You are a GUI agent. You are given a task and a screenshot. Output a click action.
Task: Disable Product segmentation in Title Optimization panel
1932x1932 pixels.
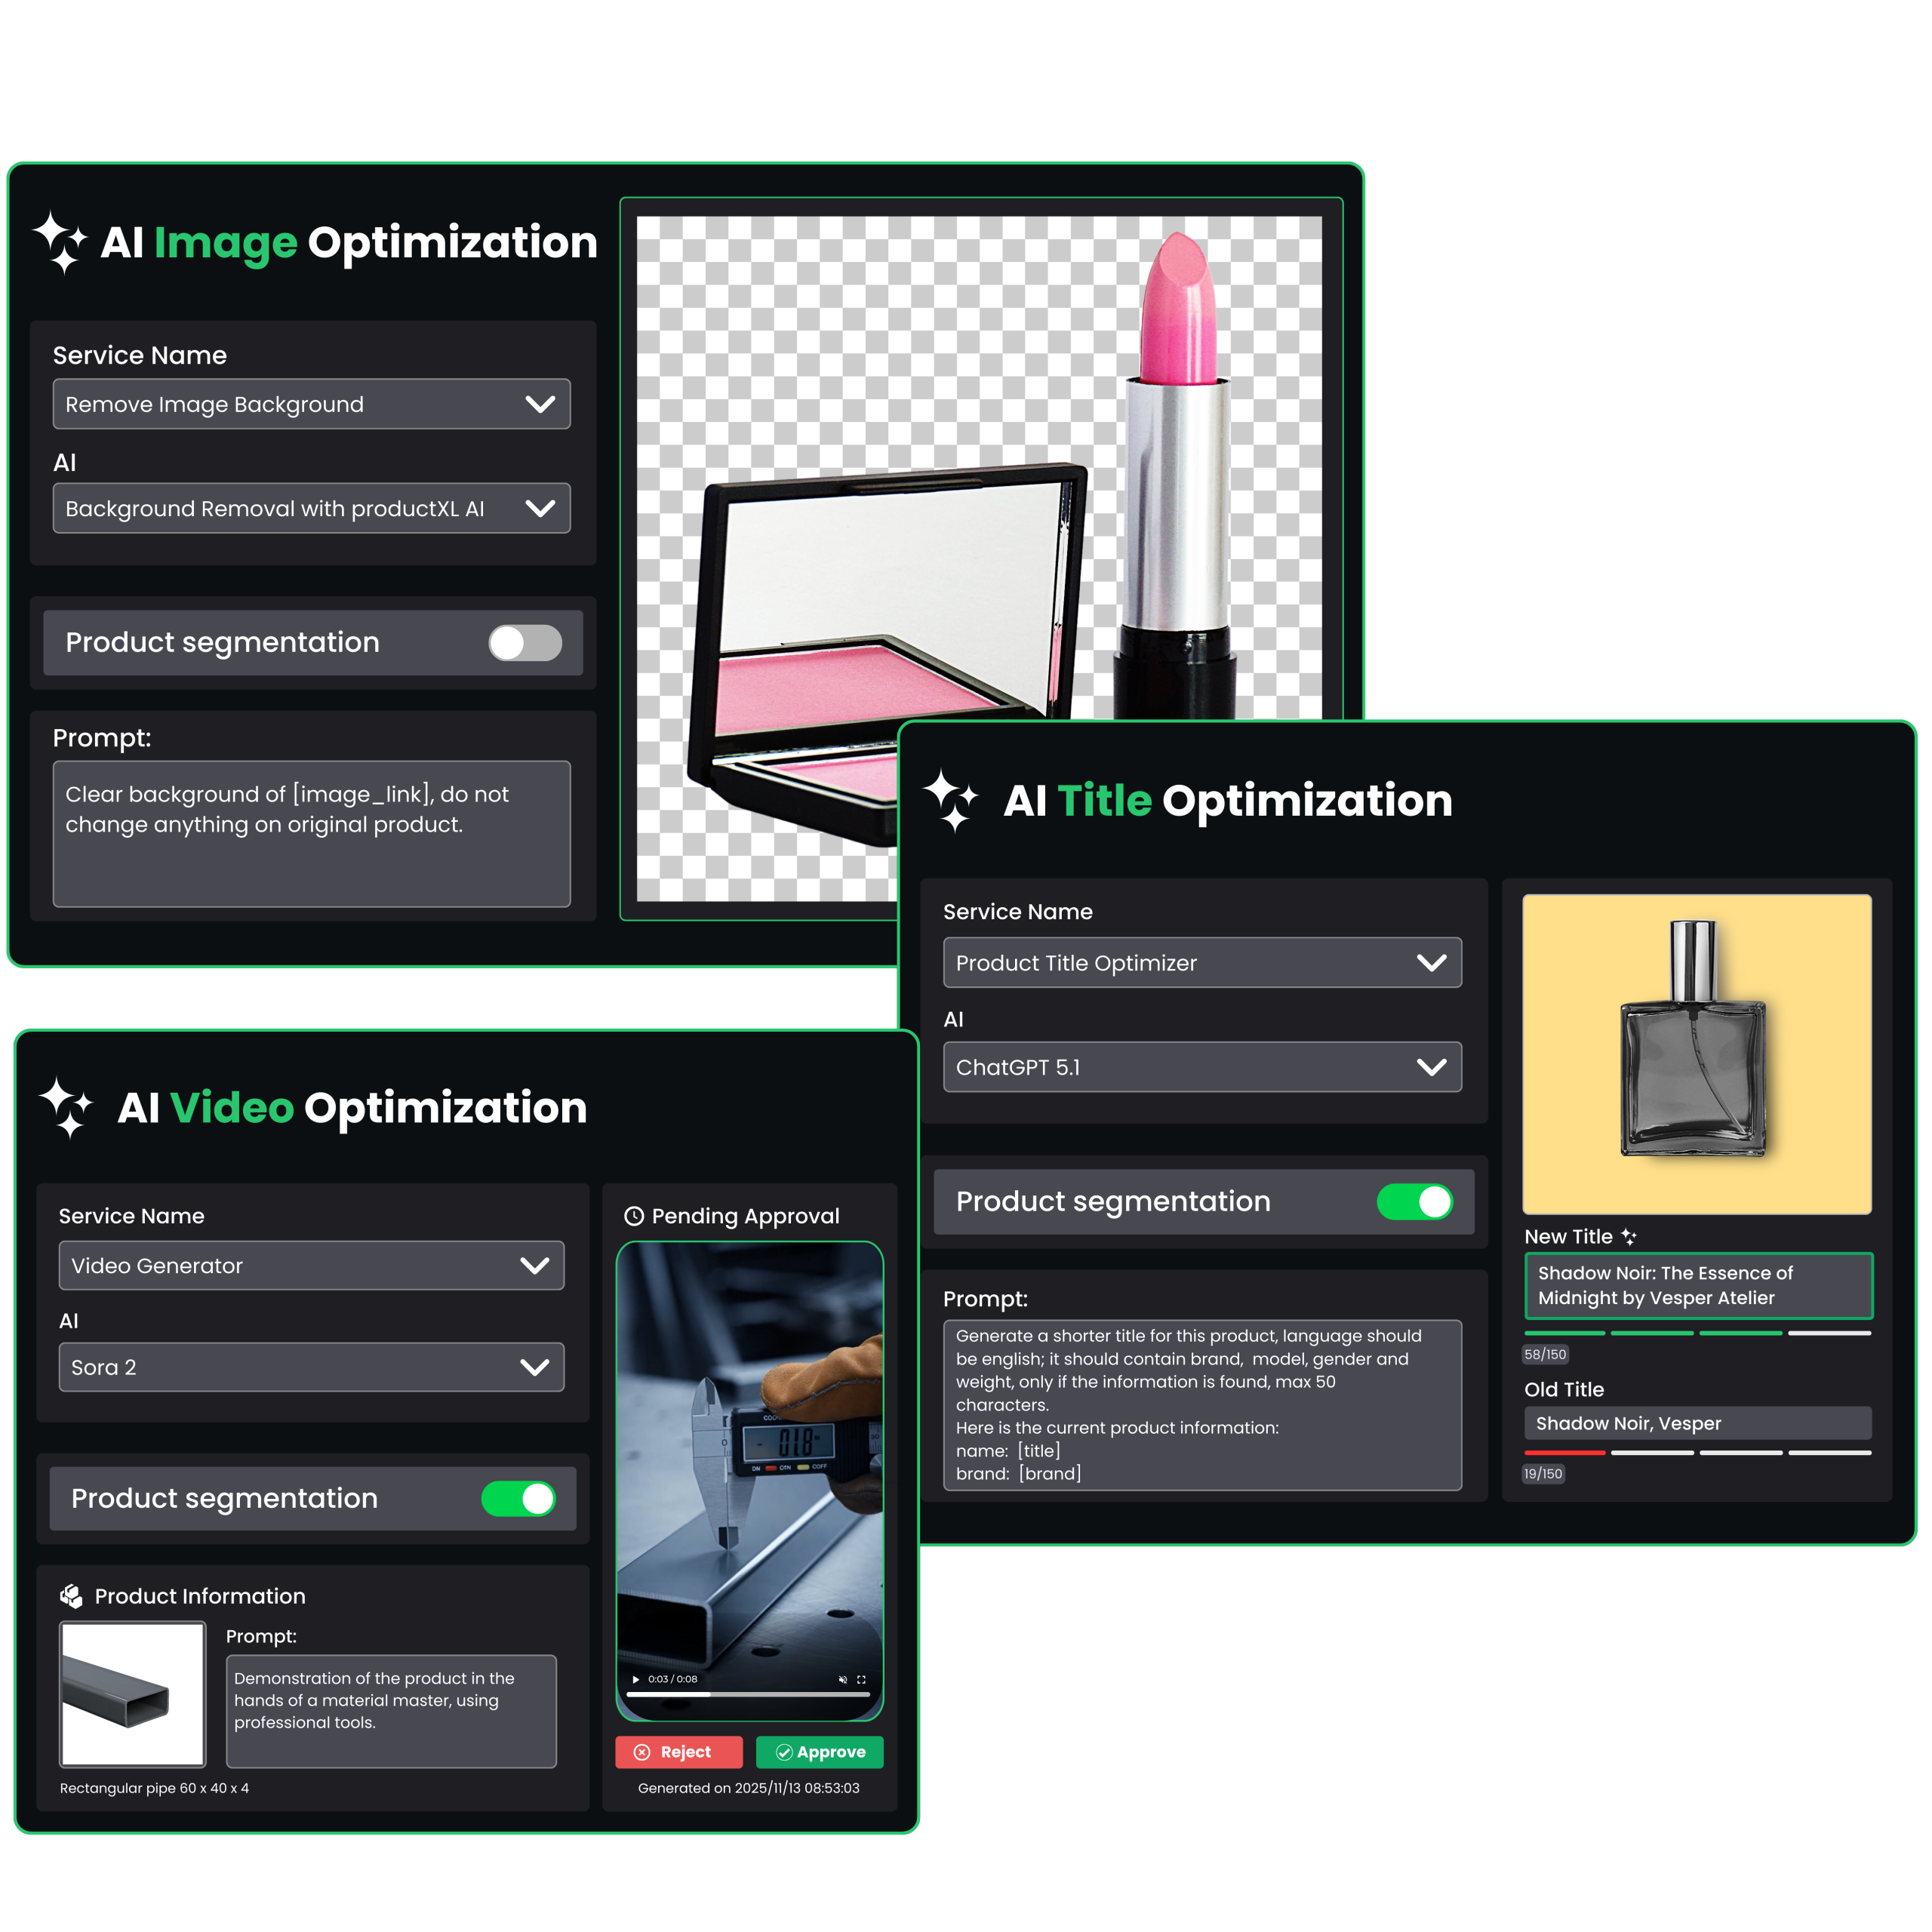1414,1202
